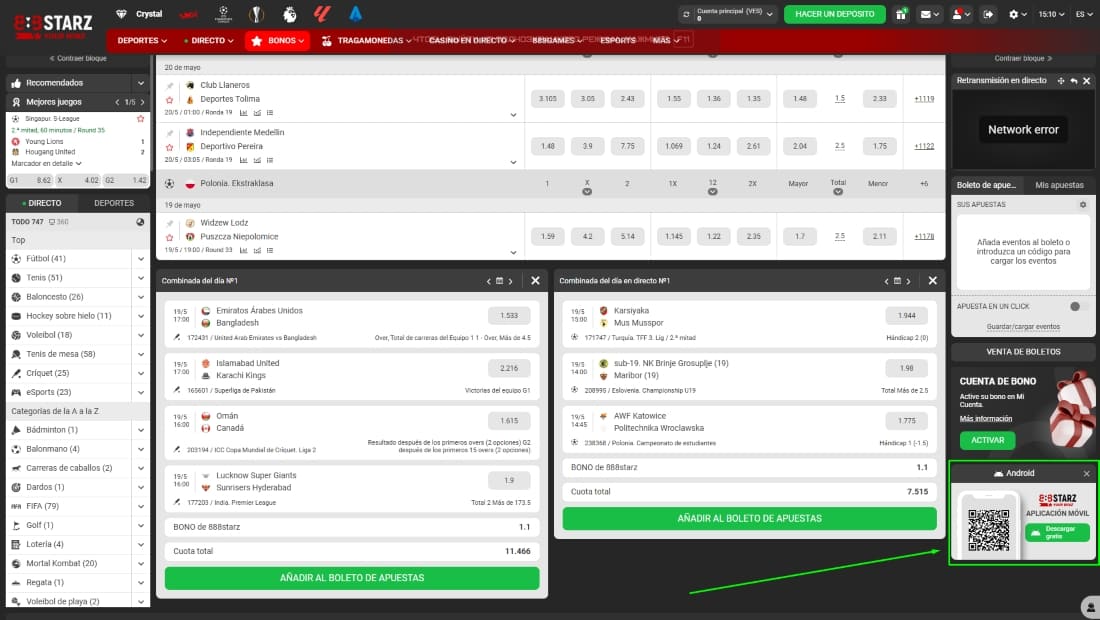Add live Combinada to bet slip
Screen dimensions: 1100x620
tap(749, 518)
